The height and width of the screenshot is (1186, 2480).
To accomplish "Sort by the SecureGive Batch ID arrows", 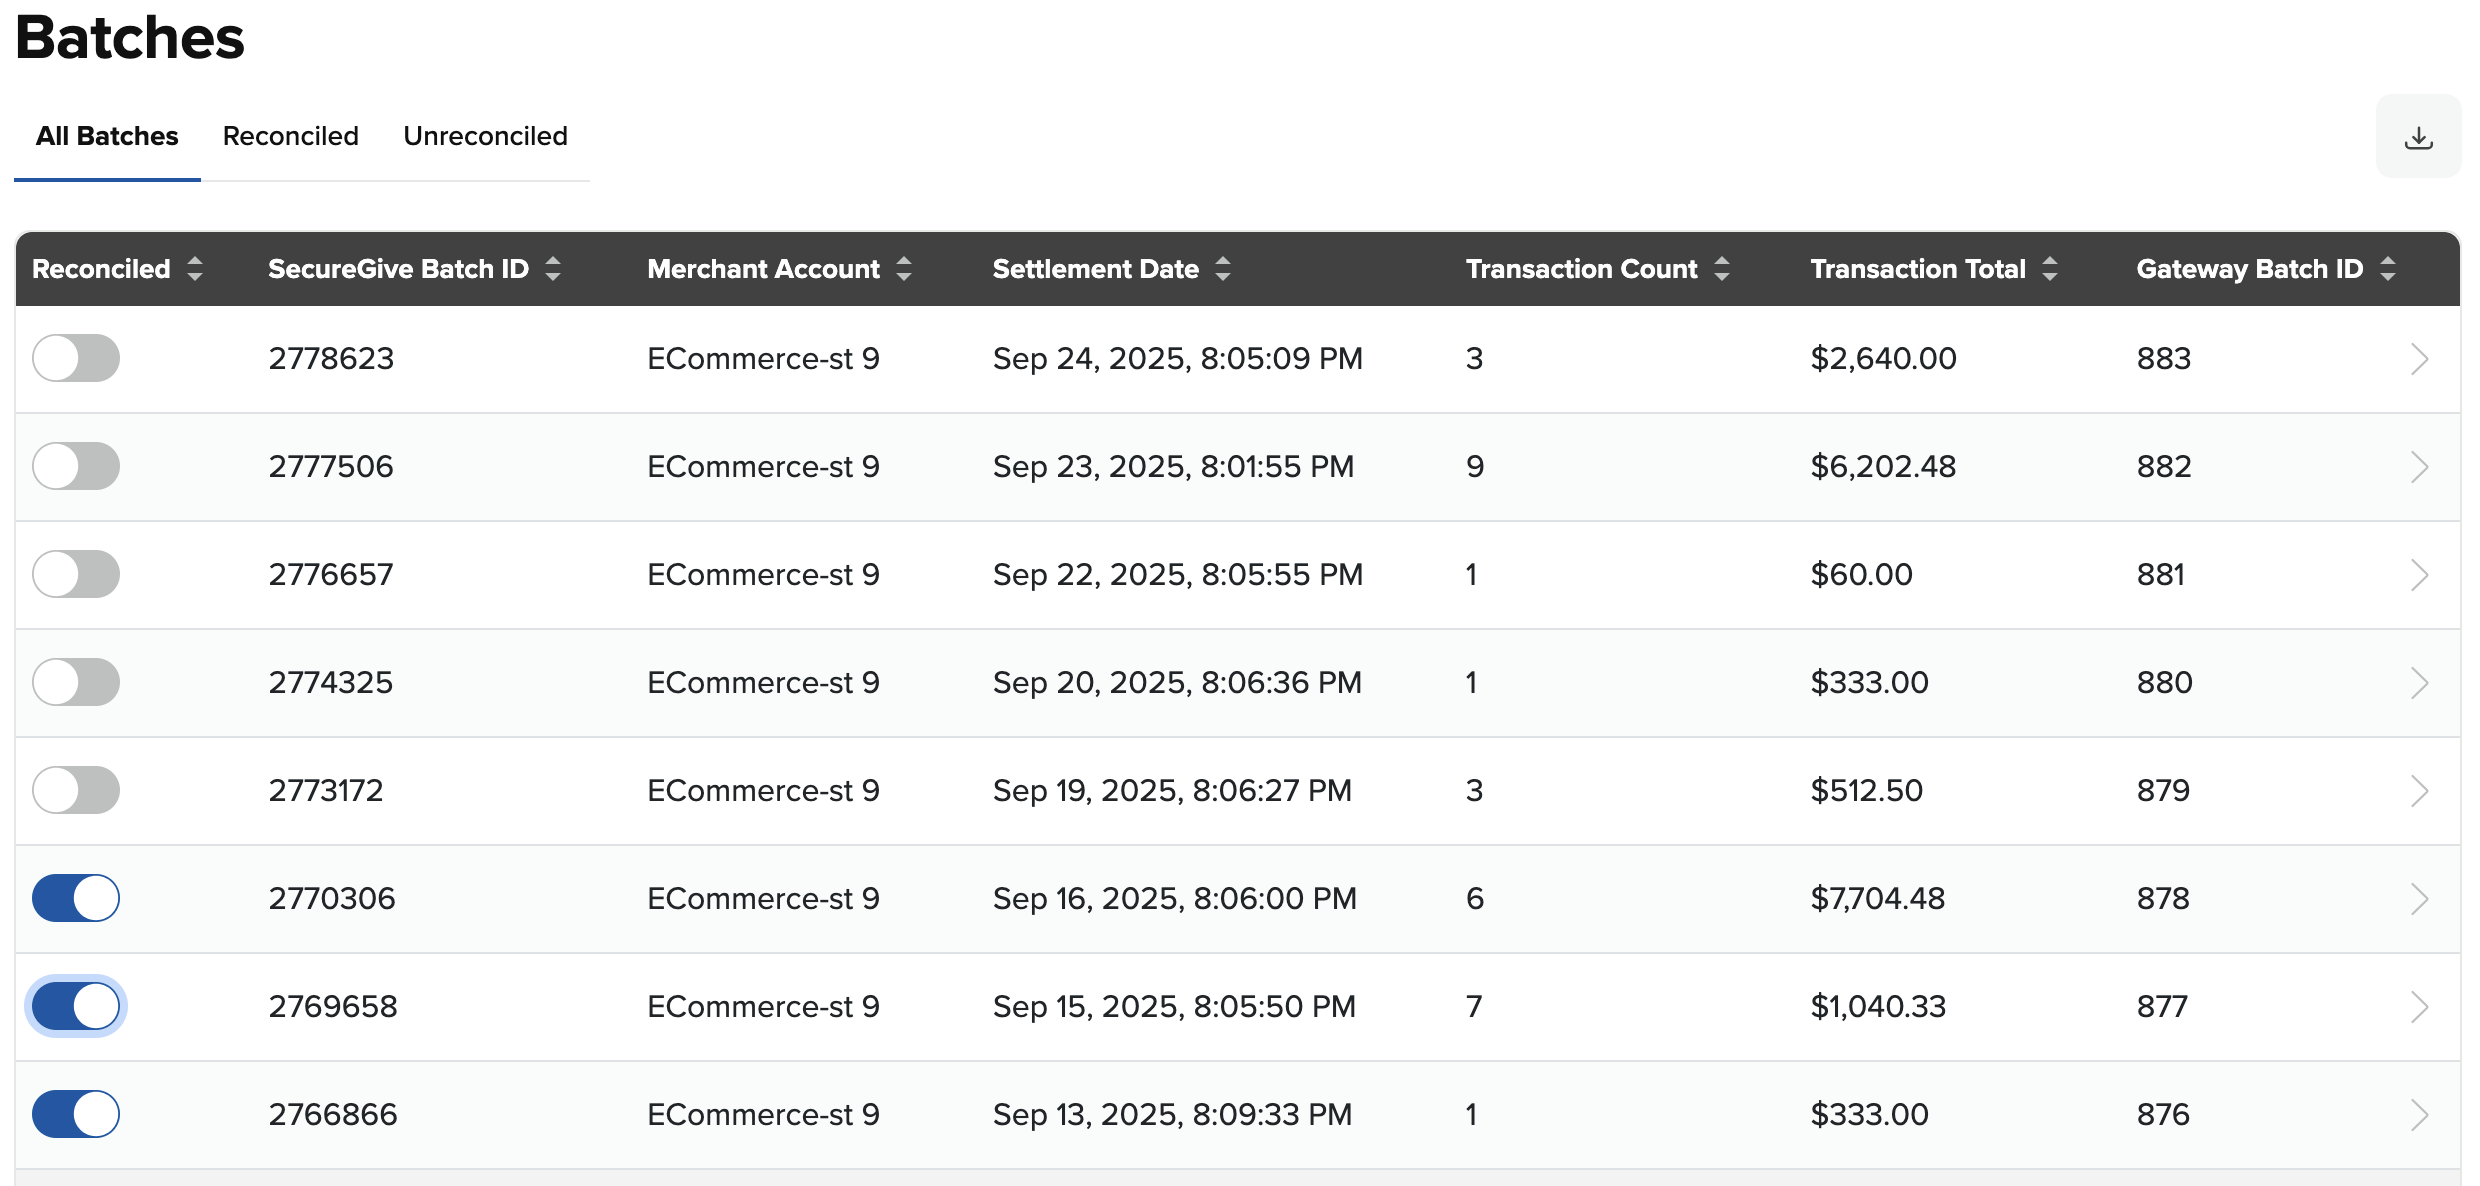I will coord(553,268).
